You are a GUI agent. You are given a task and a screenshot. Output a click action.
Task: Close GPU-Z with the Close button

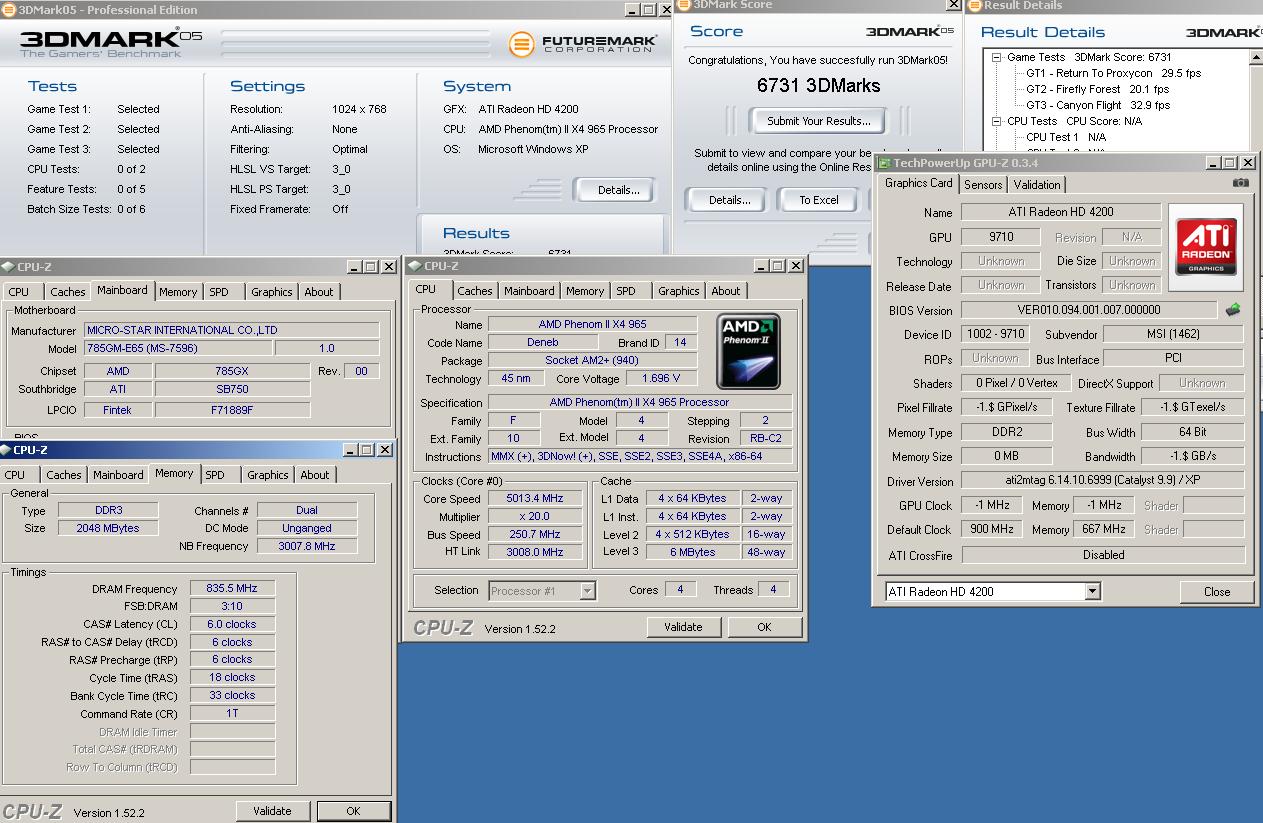tap(1217, 591)
